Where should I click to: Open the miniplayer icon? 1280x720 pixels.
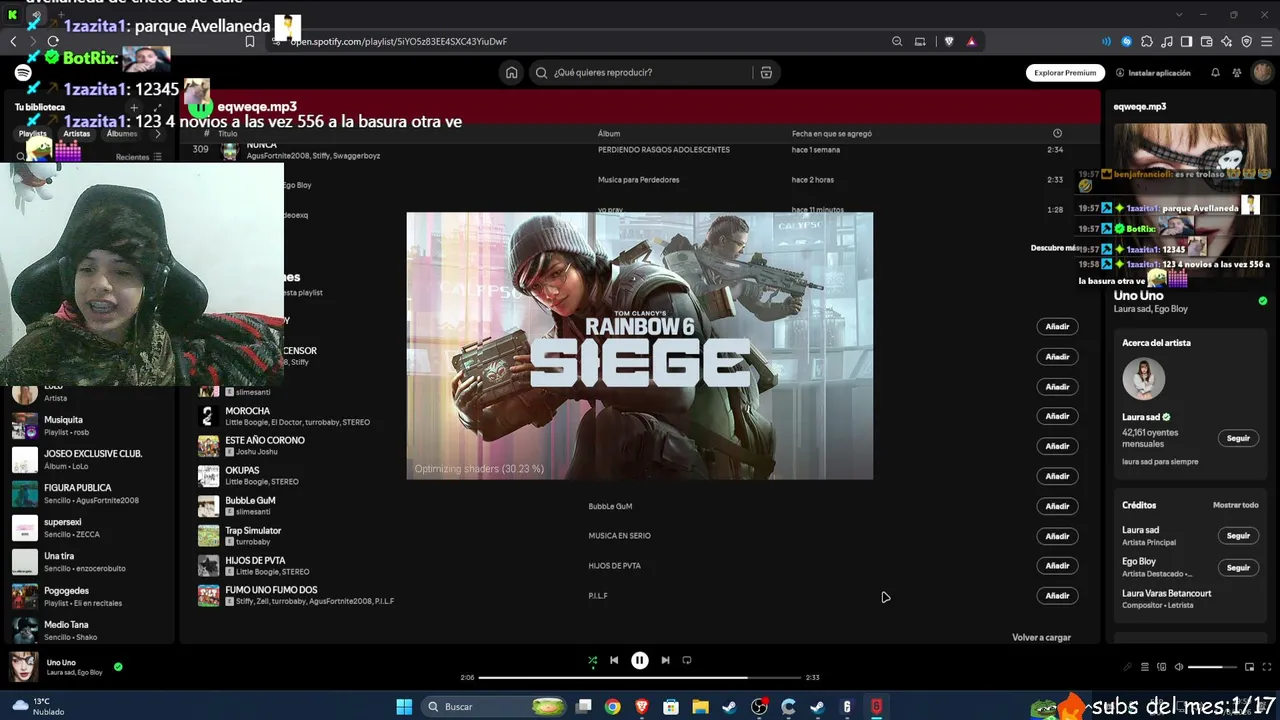tap(1249, 667)
